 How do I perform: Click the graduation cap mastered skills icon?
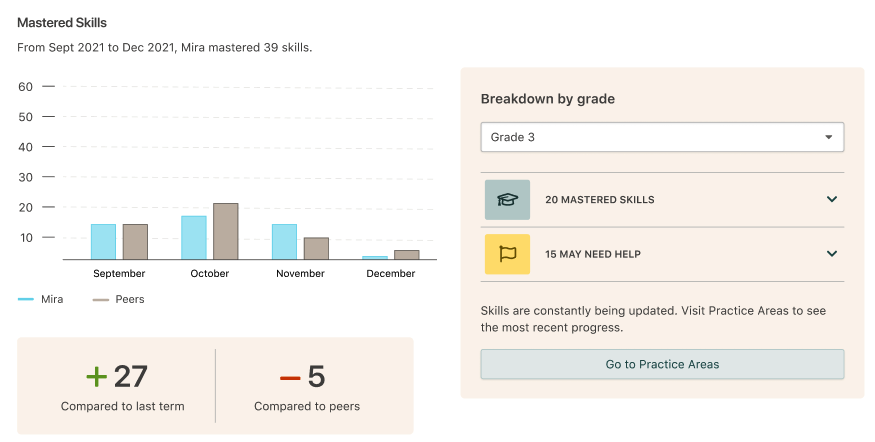507,200
